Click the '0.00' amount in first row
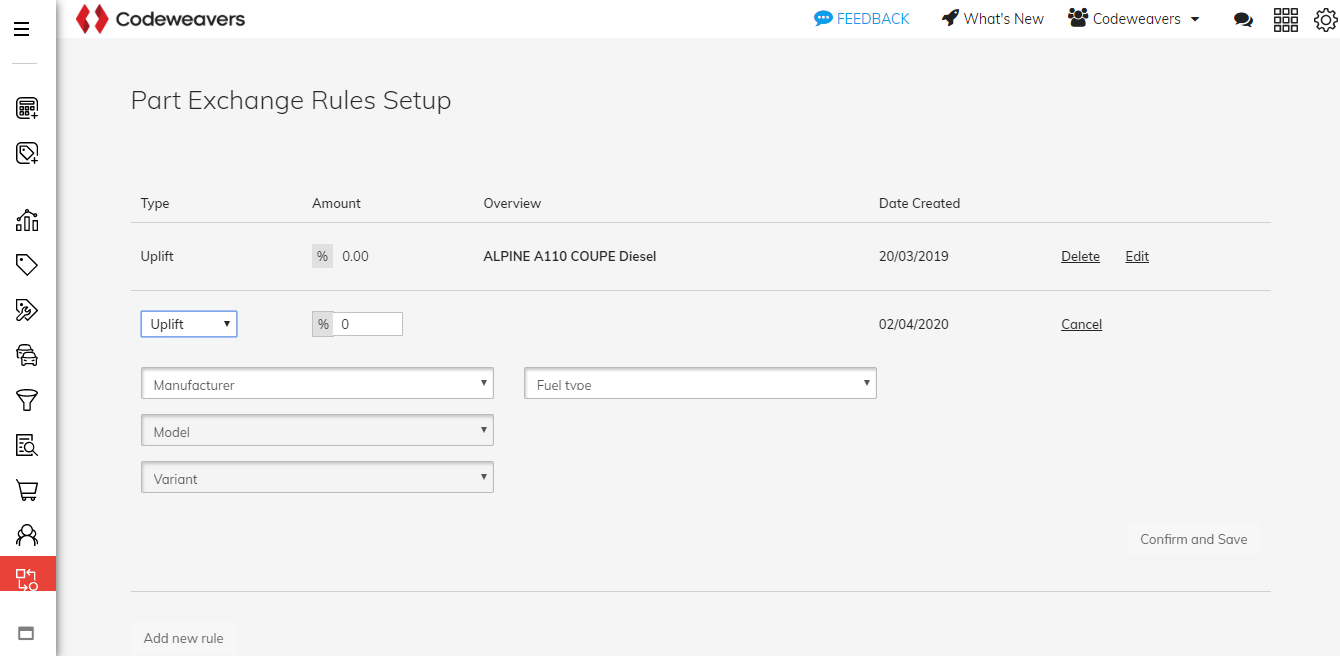The width and height of the screenshot is (1340, 656). pos(355,256)
